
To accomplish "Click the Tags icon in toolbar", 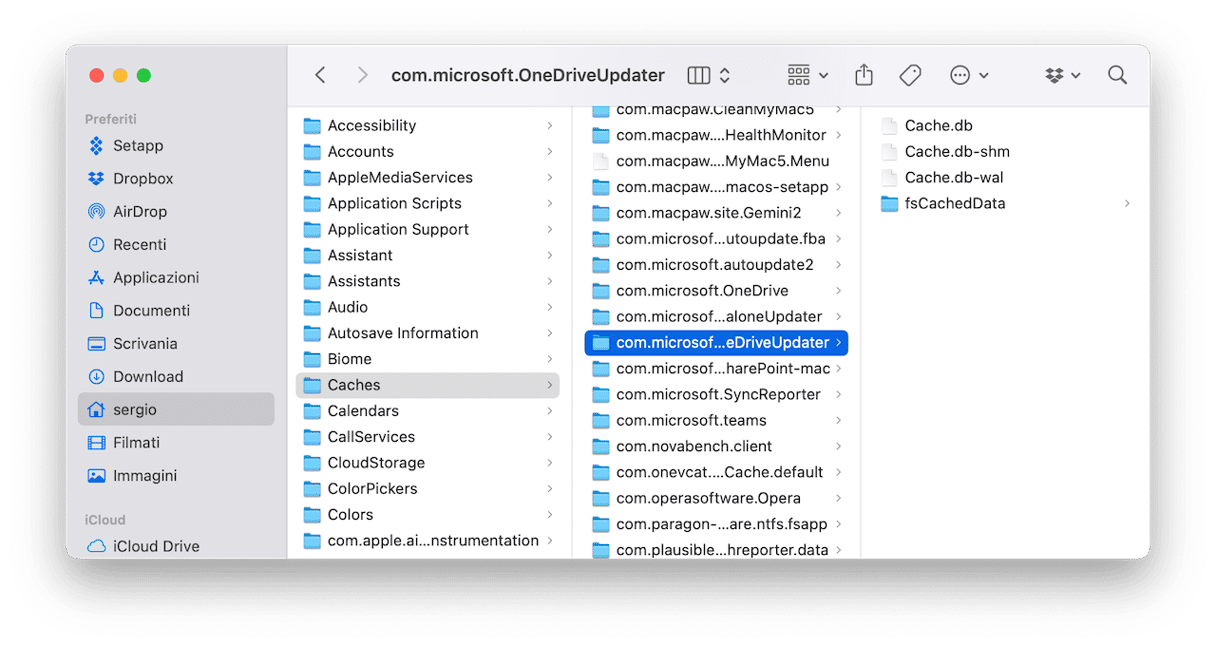I will coord(909,75).
